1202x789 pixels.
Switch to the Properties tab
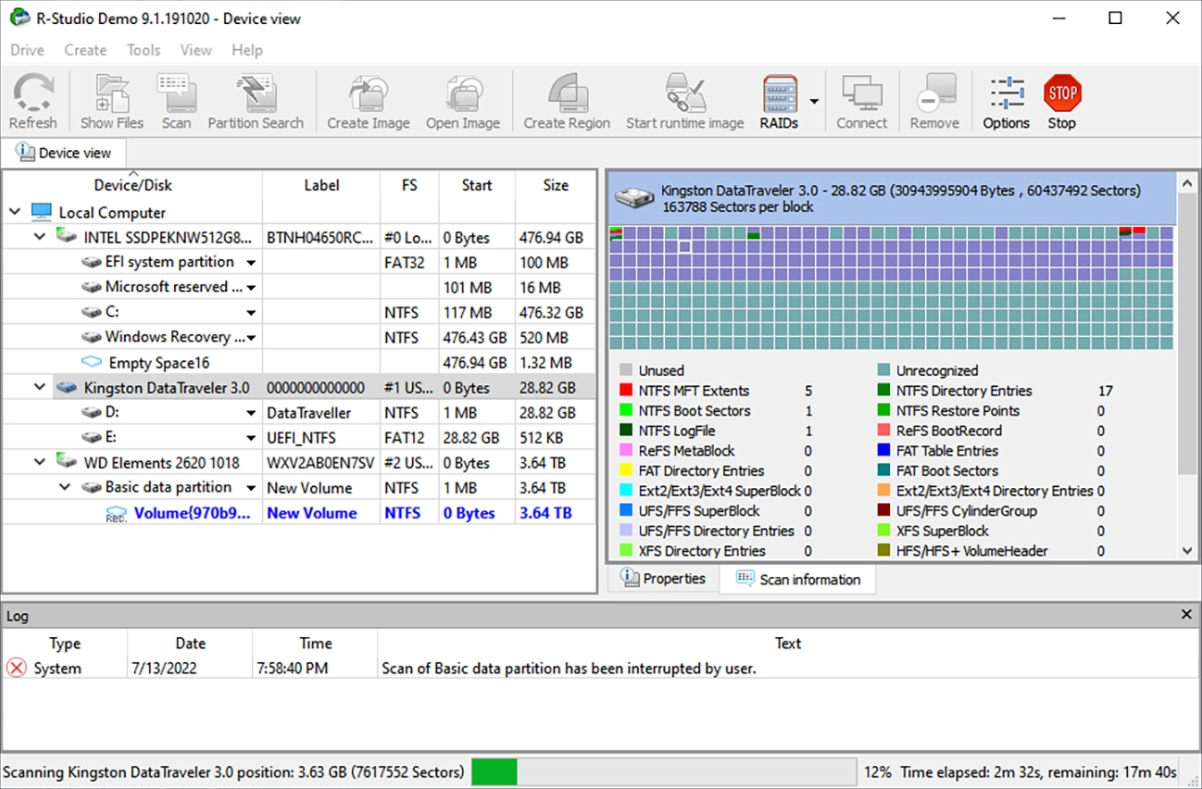coord(663,578)
